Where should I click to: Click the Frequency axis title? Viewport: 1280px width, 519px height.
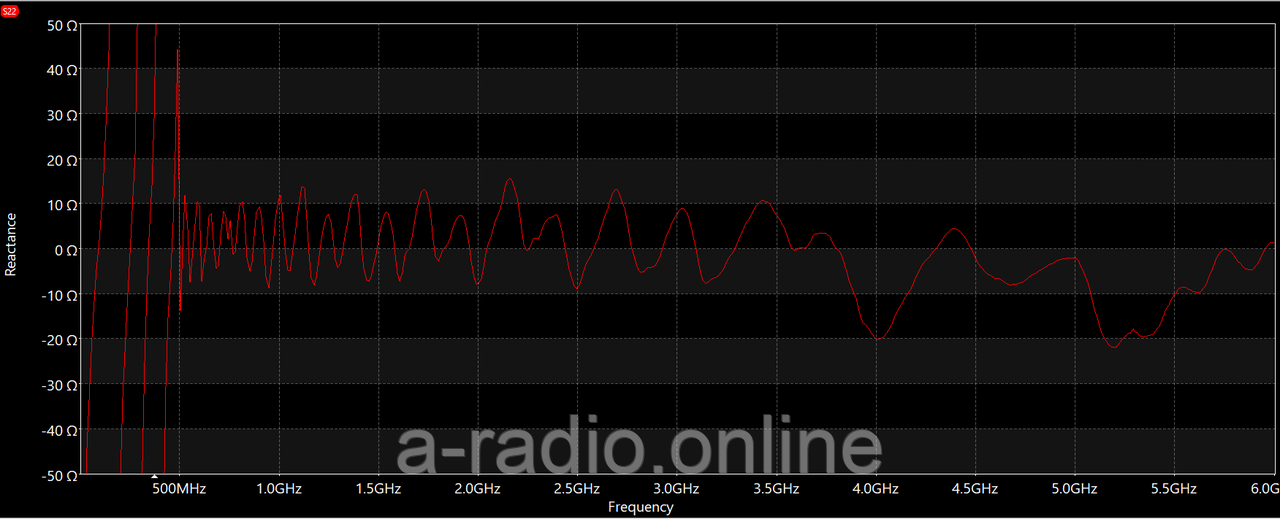pos(641,507)
